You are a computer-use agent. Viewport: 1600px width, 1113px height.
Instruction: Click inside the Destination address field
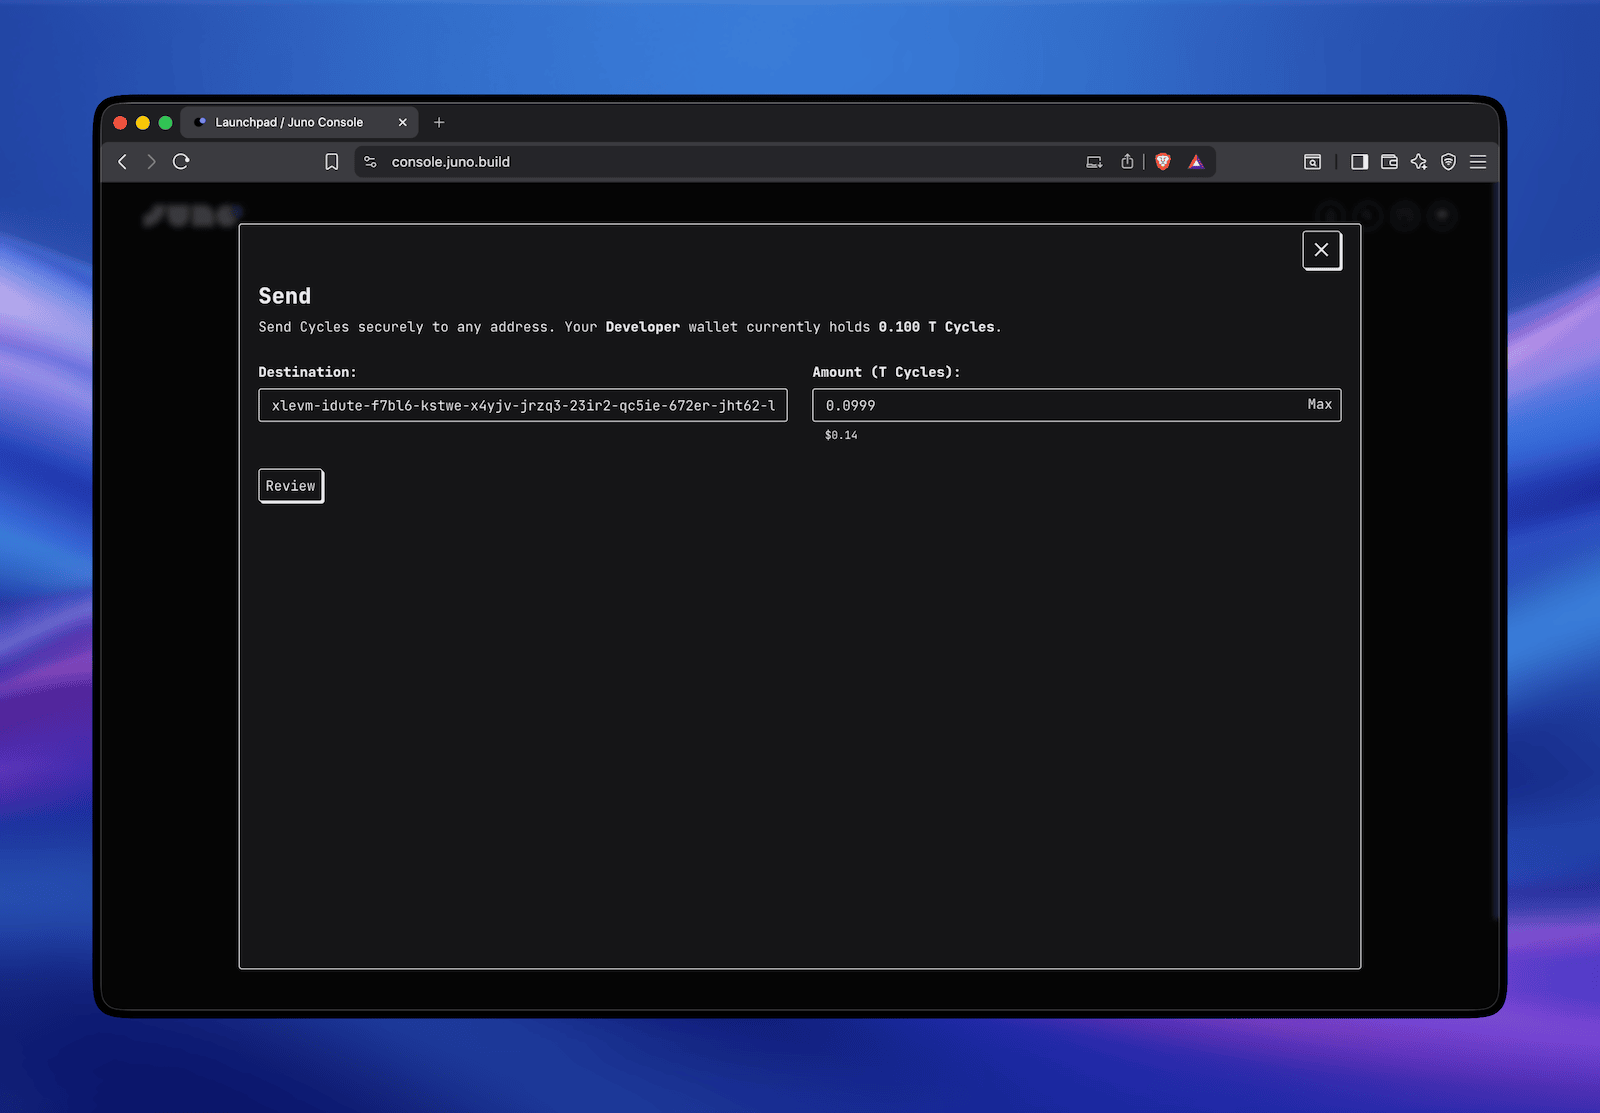pyautogui.click(x=522, y=405)
